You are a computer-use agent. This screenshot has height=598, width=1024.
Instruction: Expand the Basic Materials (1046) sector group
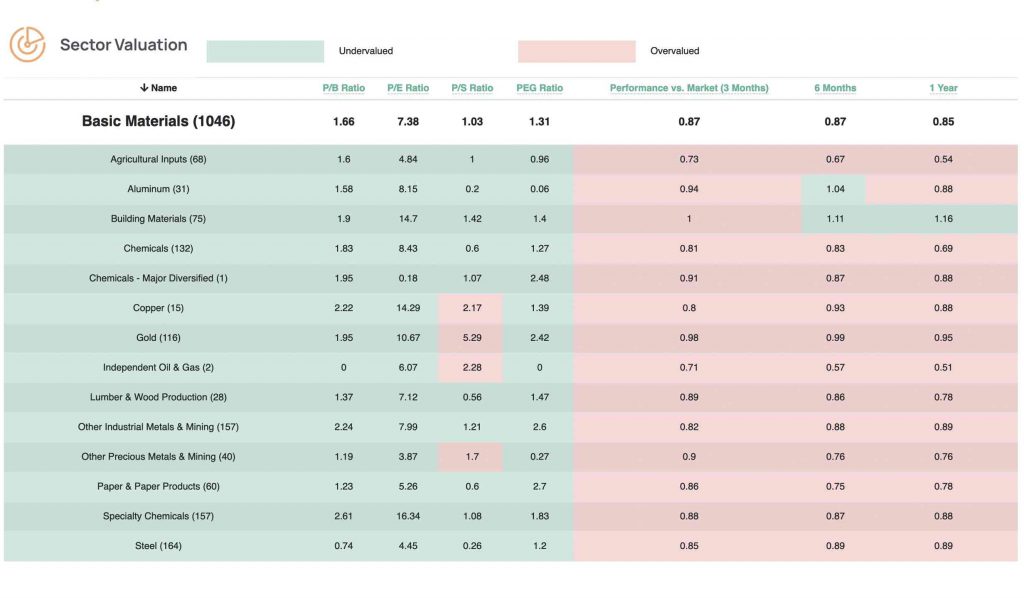coord(160,120)
